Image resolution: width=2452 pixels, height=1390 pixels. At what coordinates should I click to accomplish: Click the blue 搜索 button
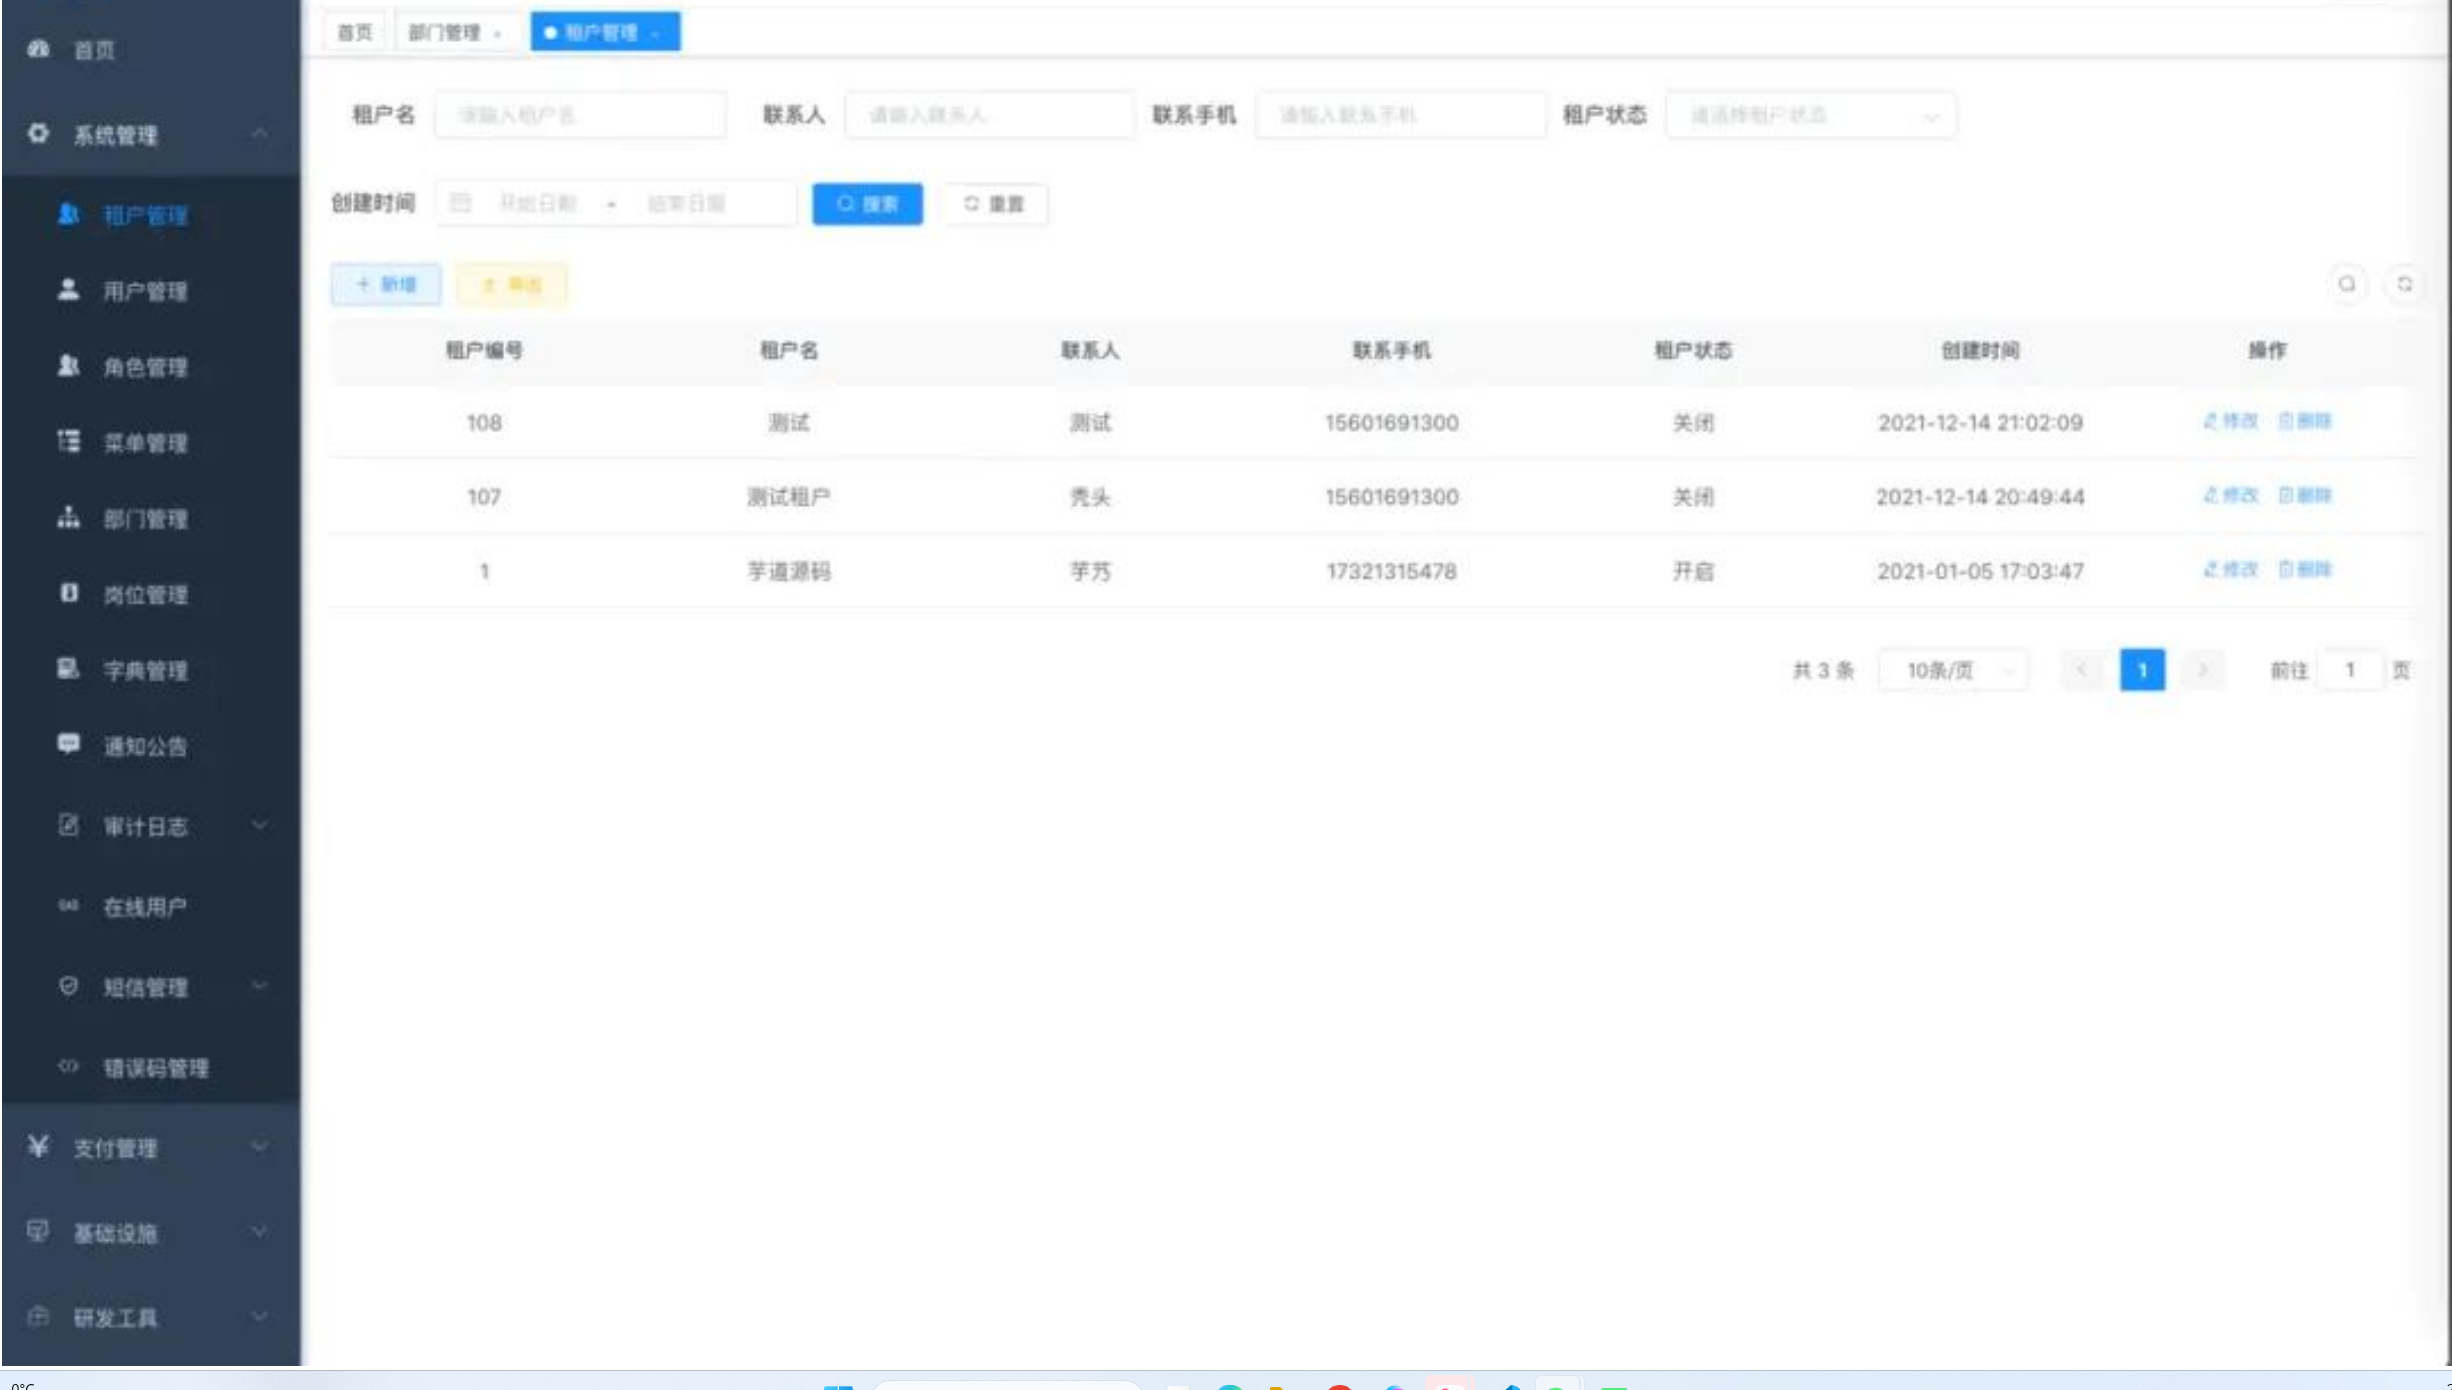pyautogui.click(x=867, y=204)
